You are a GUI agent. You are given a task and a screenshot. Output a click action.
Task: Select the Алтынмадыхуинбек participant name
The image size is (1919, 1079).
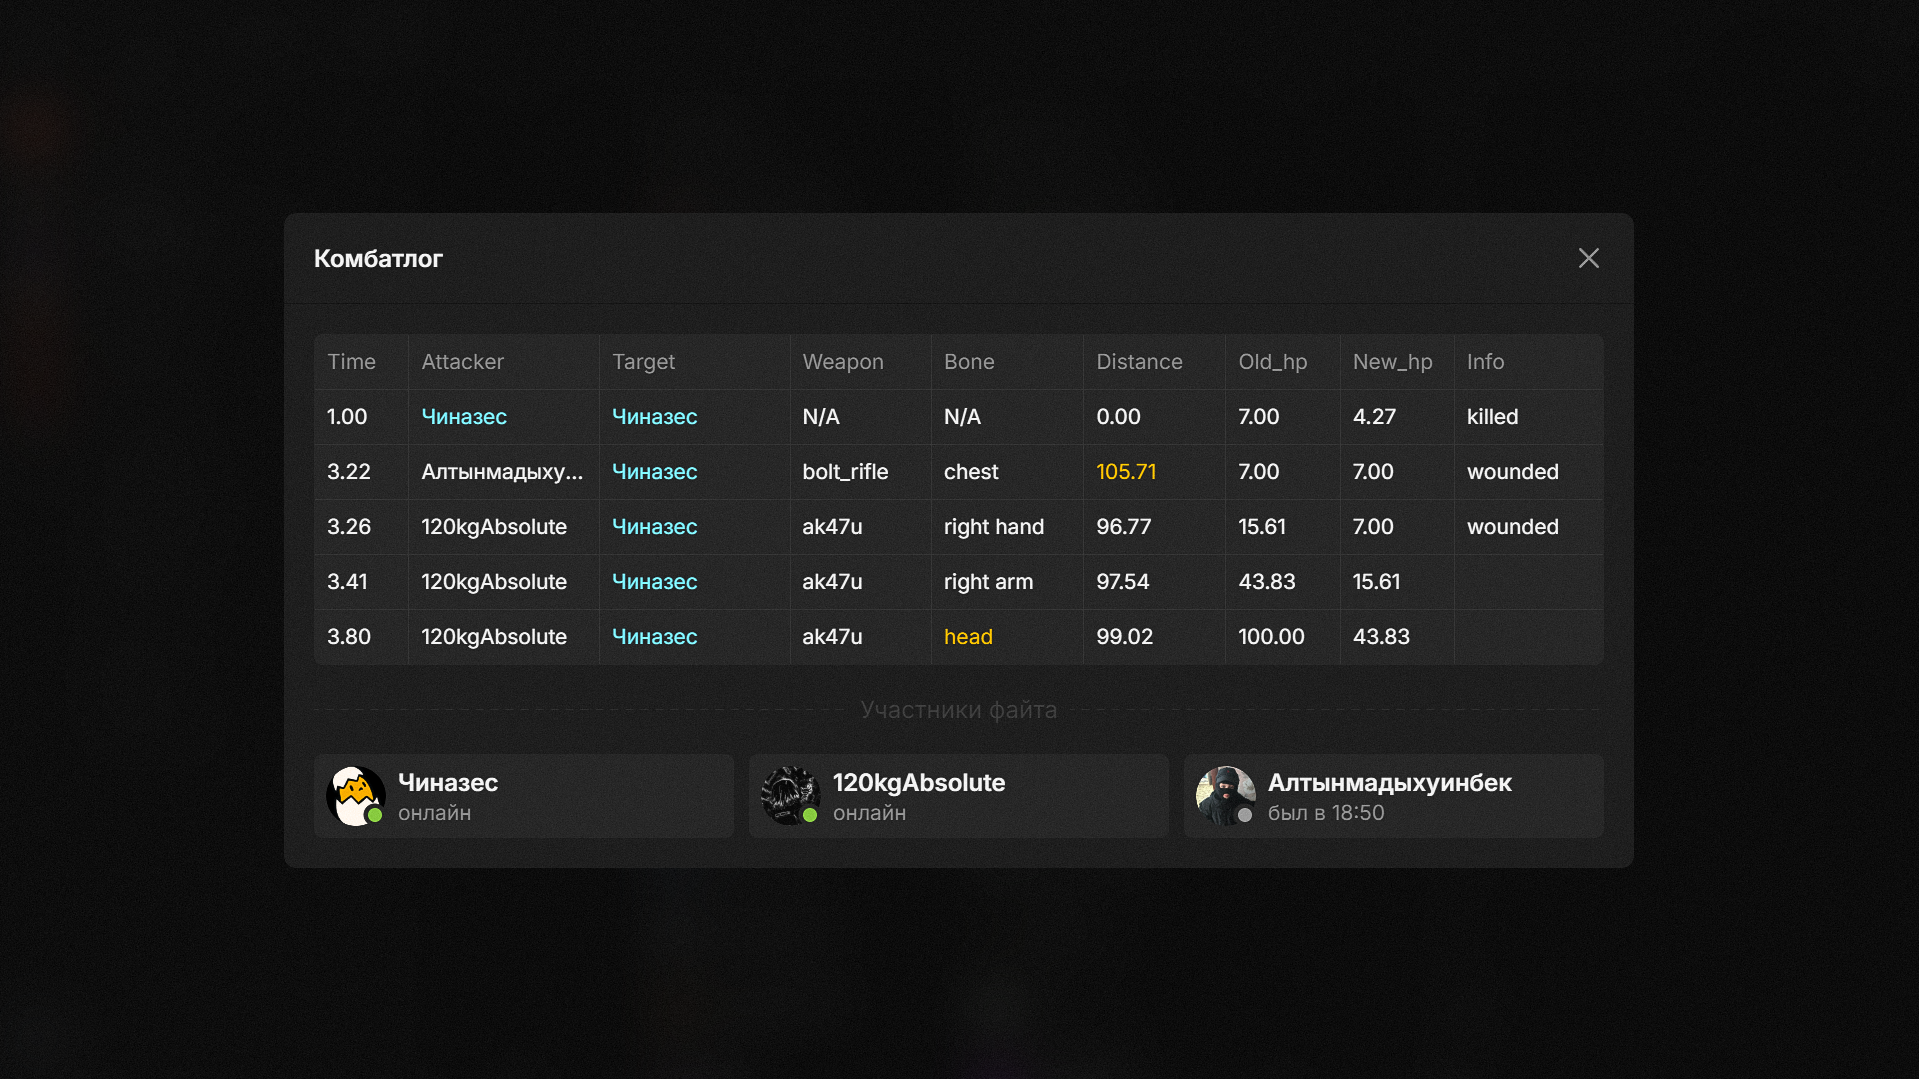pyautogui.click(x=1390, y=783)
